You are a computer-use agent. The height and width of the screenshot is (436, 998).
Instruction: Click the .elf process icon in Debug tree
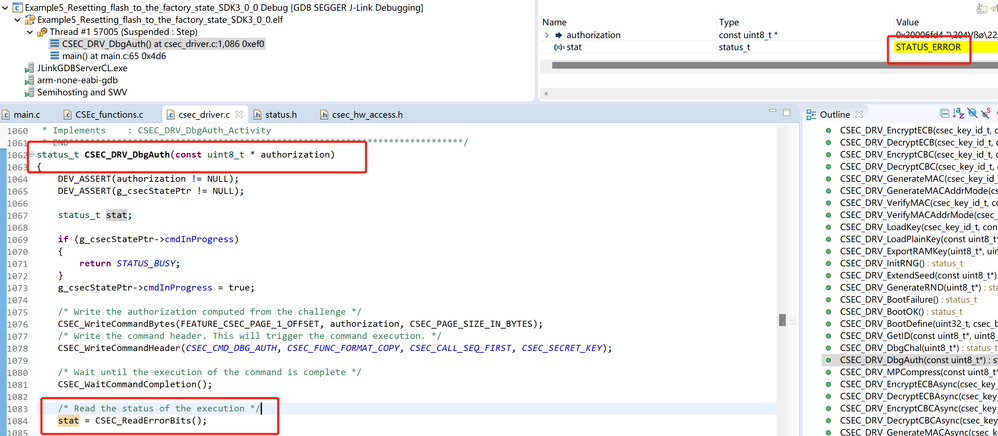coord(29,20)
